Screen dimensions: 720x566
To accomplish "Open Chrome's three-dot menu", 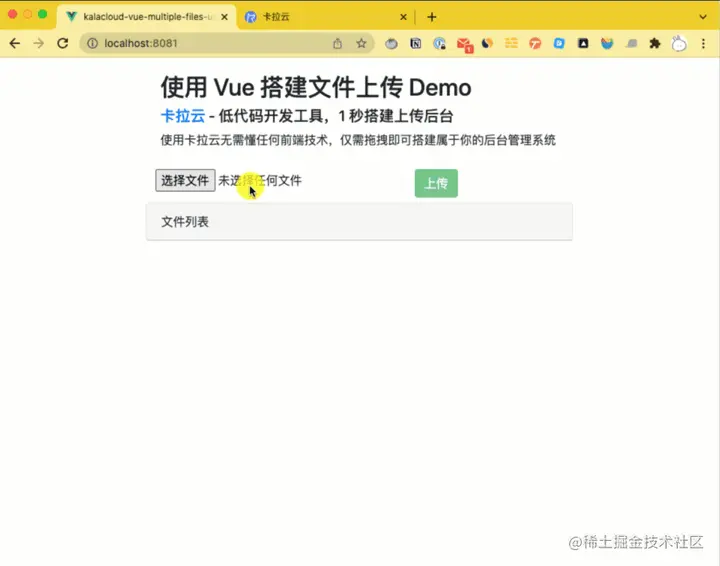I will (x=703, y=44).
